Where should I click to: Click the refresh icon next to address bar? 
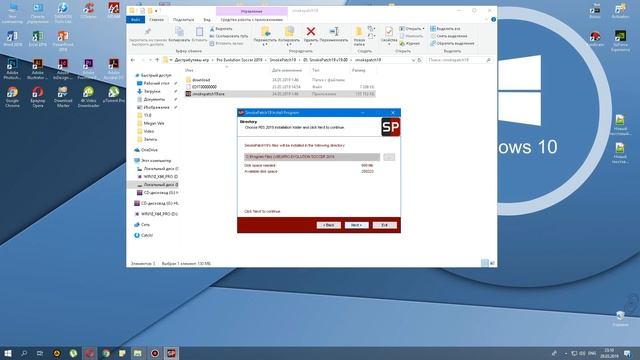[419, 60]
